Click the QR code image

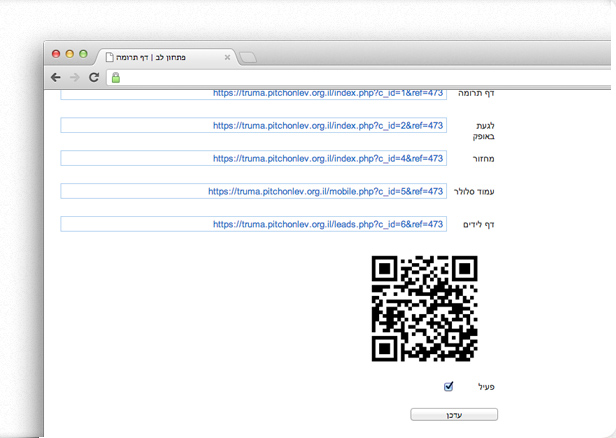[x=425, y=308]
